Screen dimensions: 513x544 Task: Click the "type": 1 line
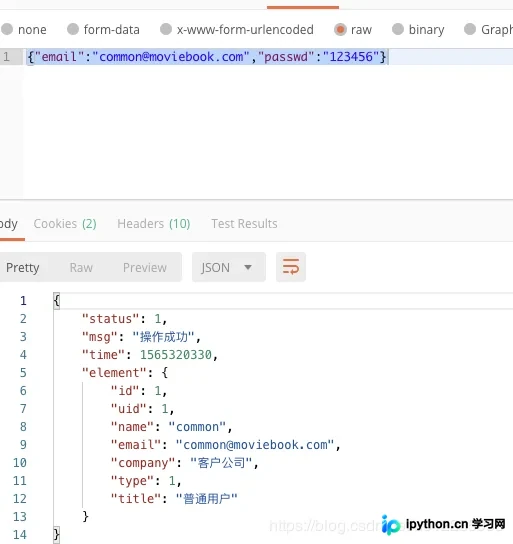tap(146, 481)
